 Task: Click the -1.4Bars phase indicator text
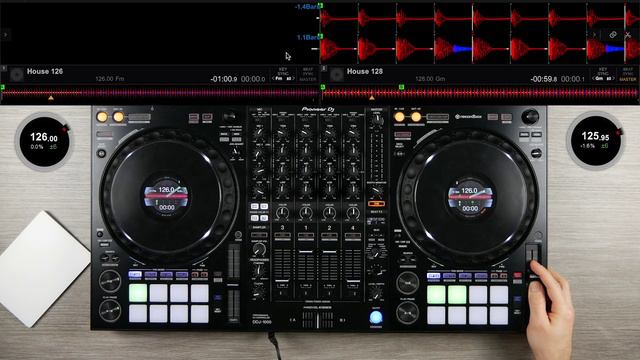pyautogui.click(x=306, y=7)
